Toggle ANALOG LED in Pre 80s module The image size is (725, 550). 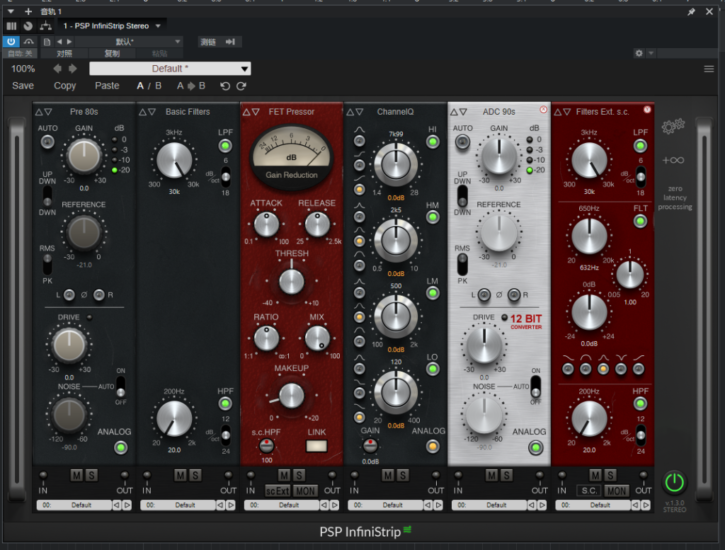click(x=121, y=447)
